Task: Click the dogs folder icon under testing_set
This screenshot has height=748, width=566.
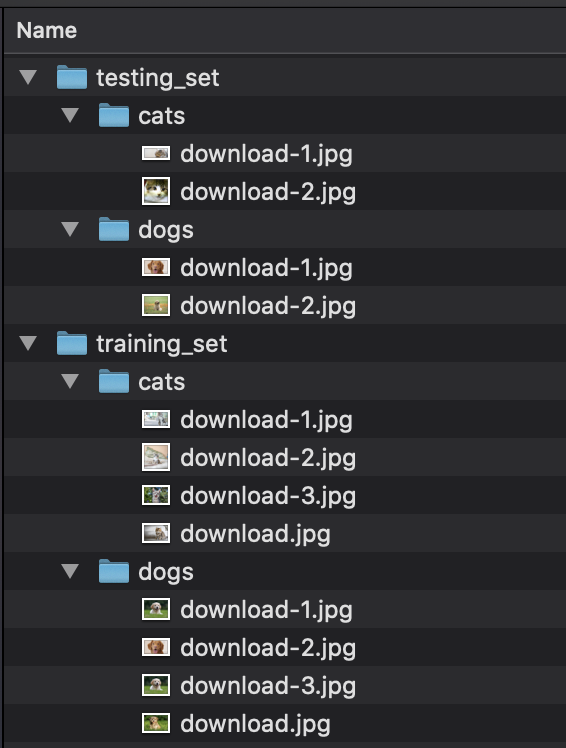Action: [x=114, y=229]
